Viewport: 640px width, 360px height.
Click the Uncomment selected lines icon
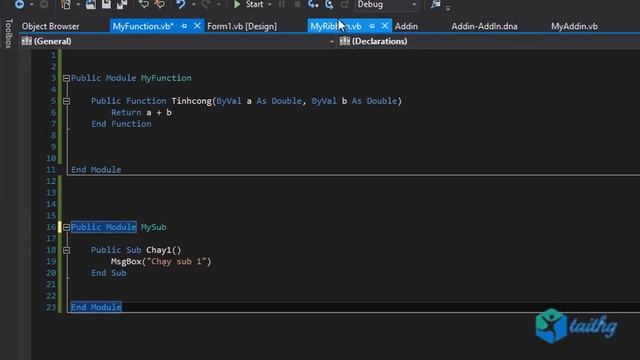160,4
